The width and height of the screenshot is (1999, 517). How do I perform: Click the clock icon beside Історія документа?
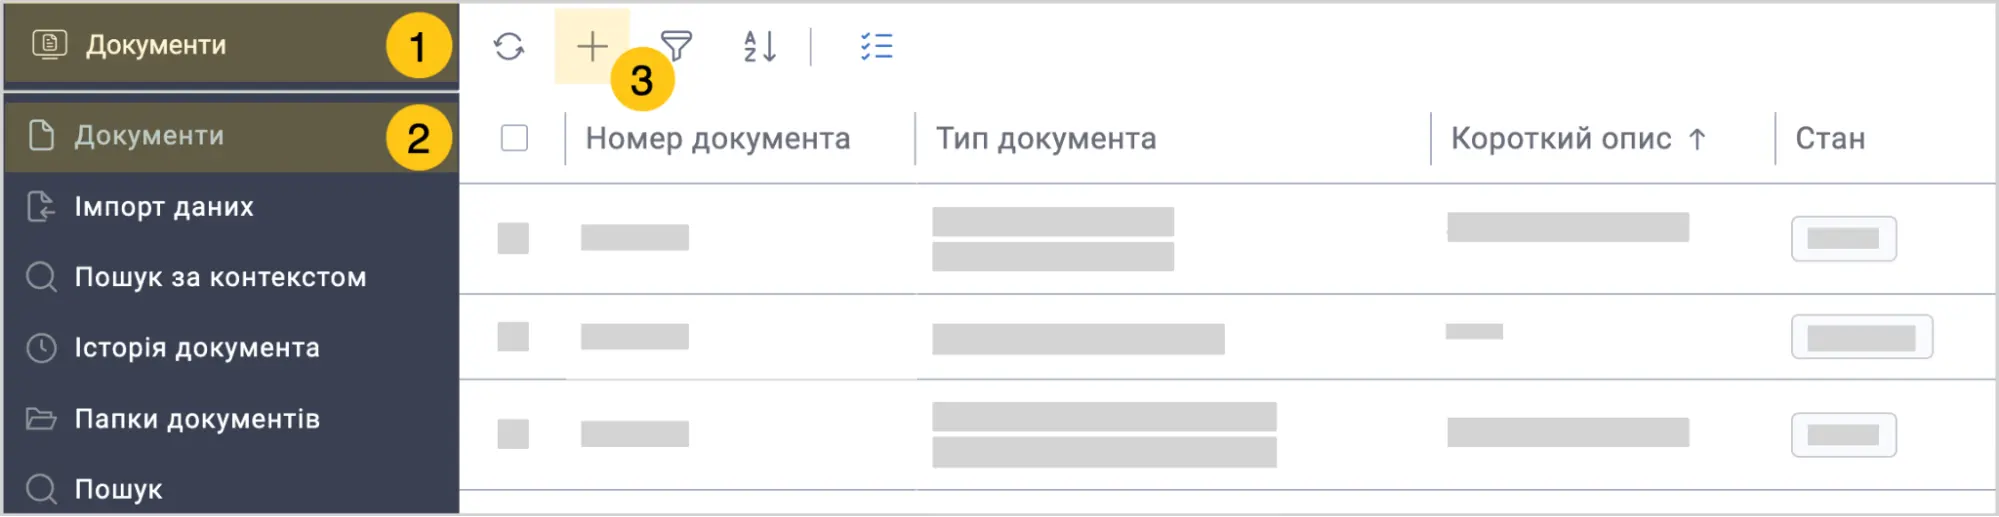pos(41,348)
